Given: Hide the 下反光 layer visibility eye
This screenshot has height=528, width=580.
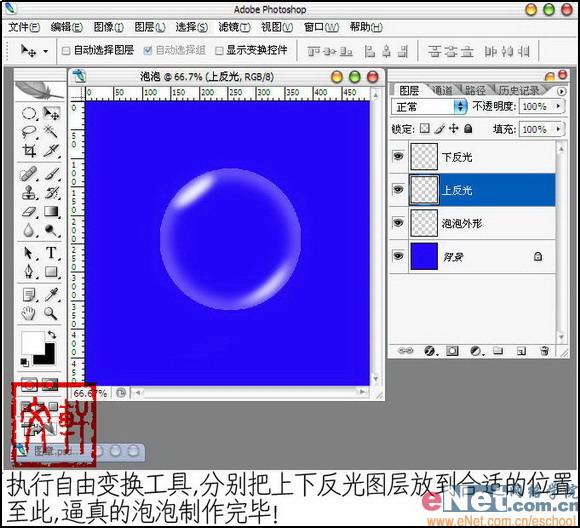Looking at the screenshot, I should (398, 156).
